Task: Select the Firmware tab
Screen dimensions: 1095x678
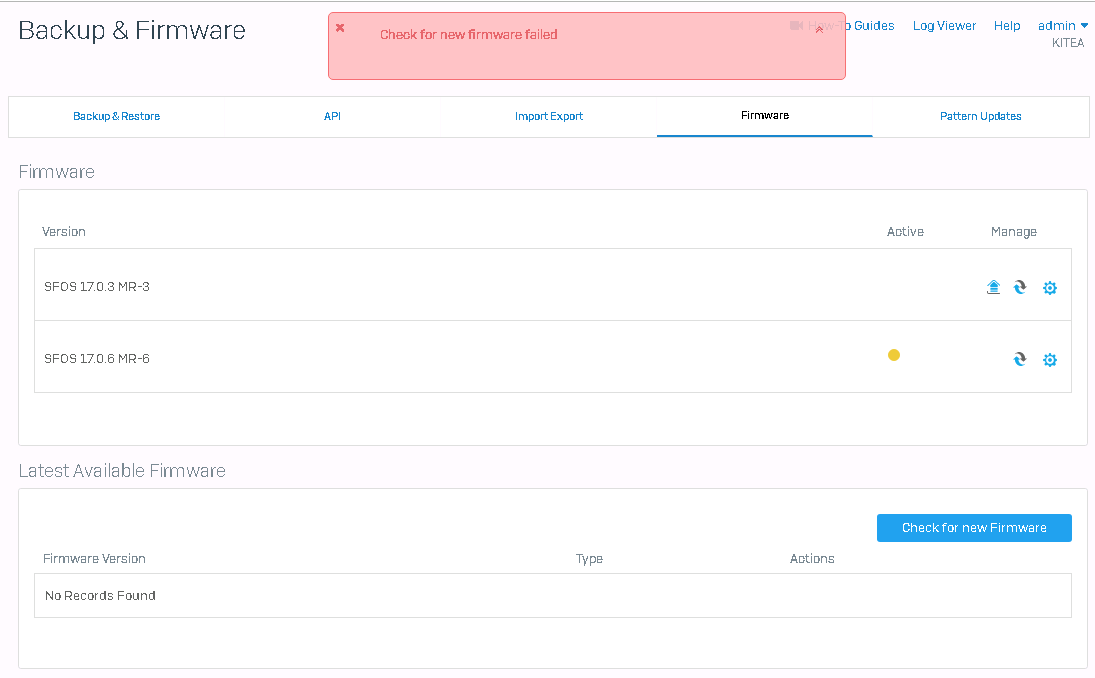Action: coord(765,116)
